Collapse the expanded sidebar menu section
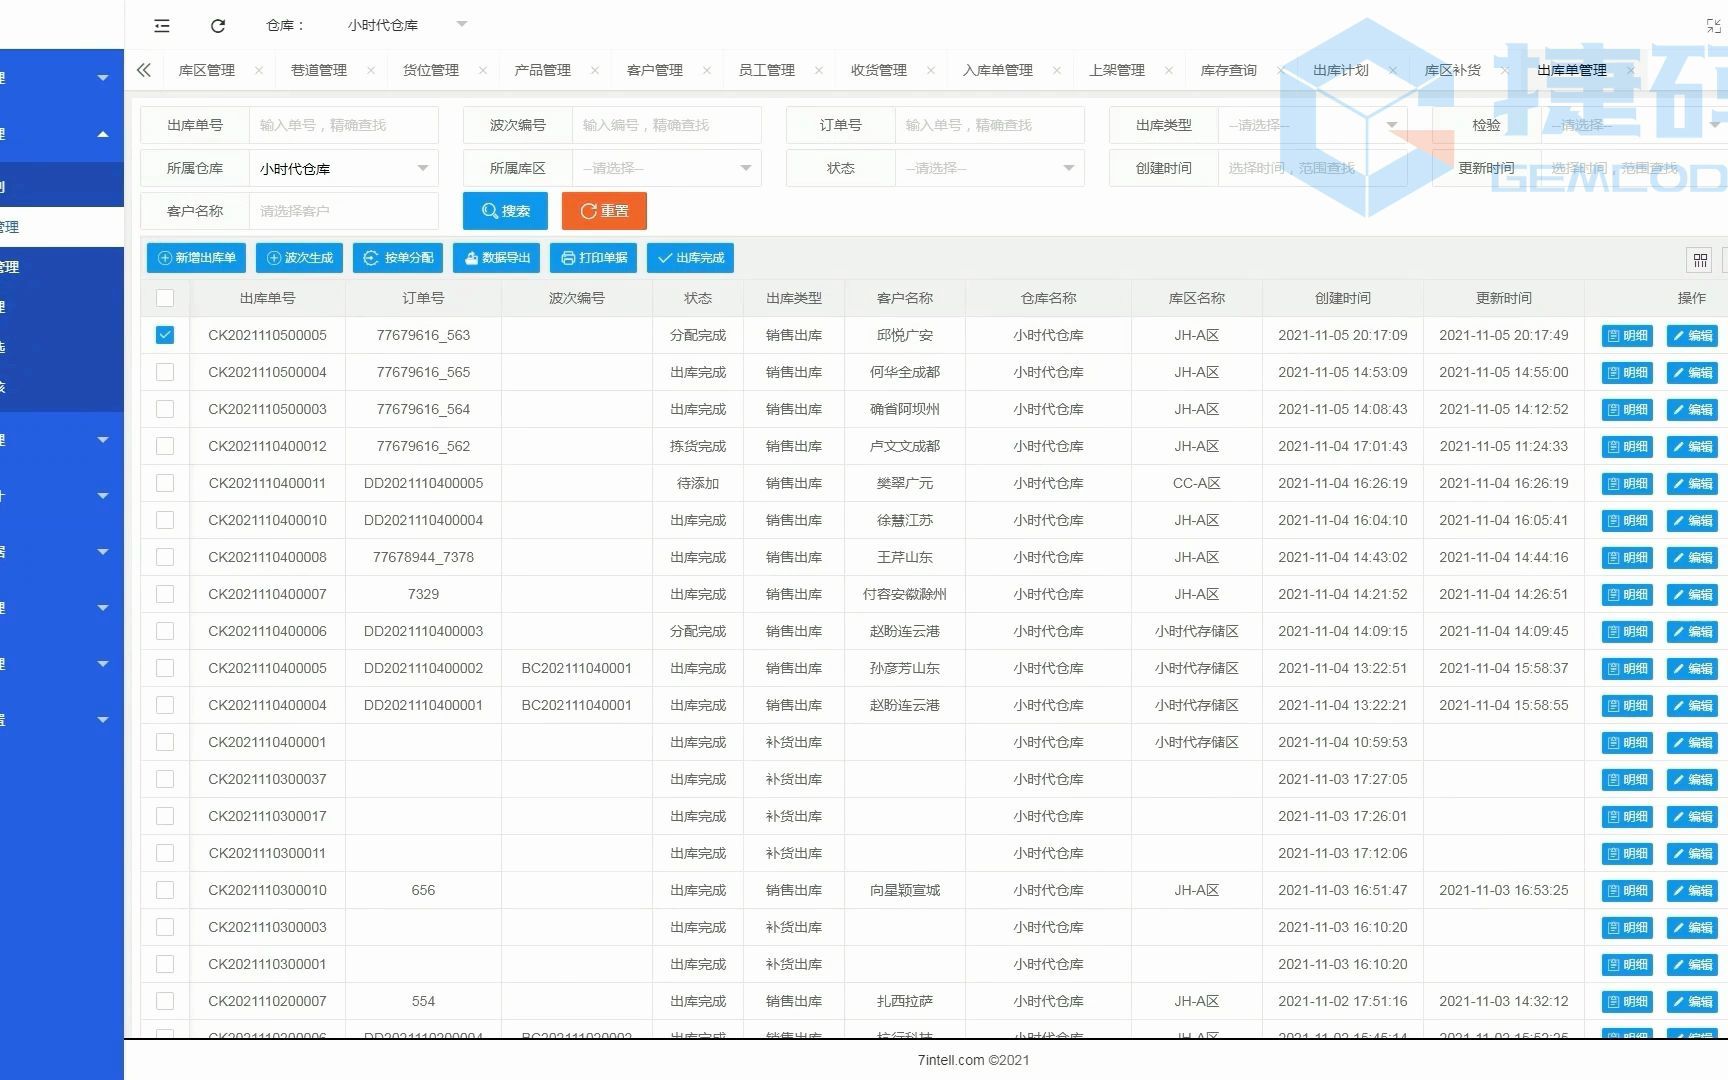Screen dimensions: 1728x1080 click(x=102, y=133)
